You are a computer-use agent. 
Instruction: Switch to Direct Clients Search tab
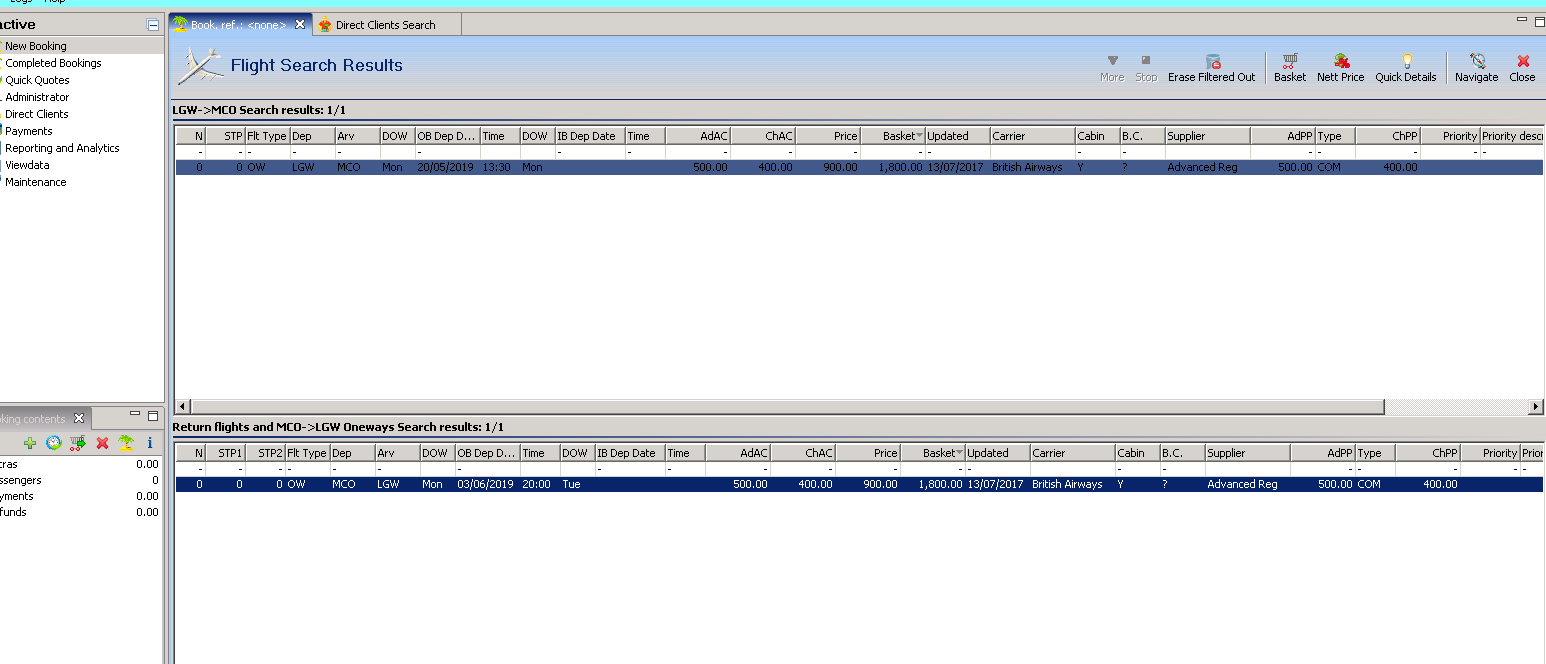pyautogui.click(x=385, y=25)
